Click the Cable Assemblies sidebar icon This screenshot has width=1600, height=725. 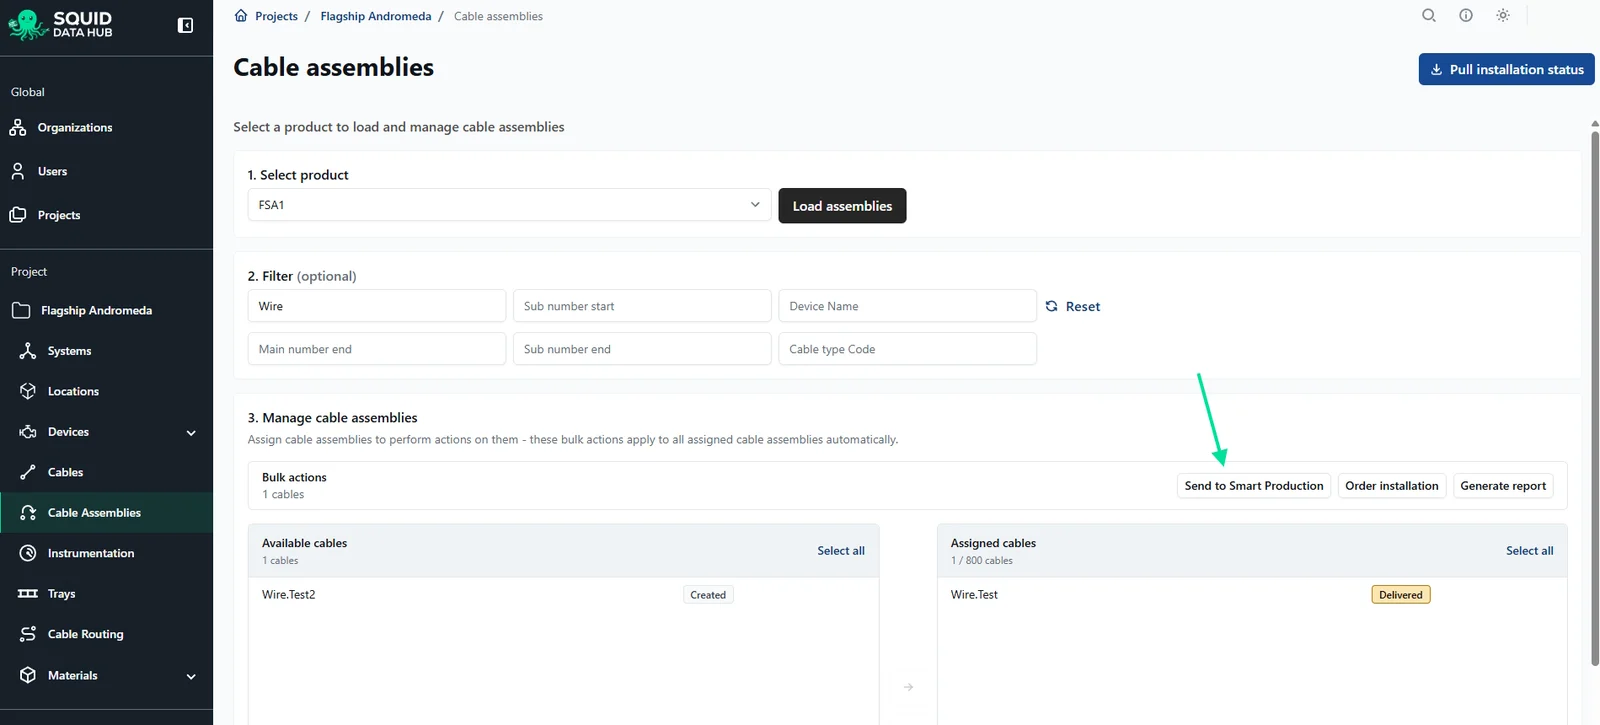28,513
